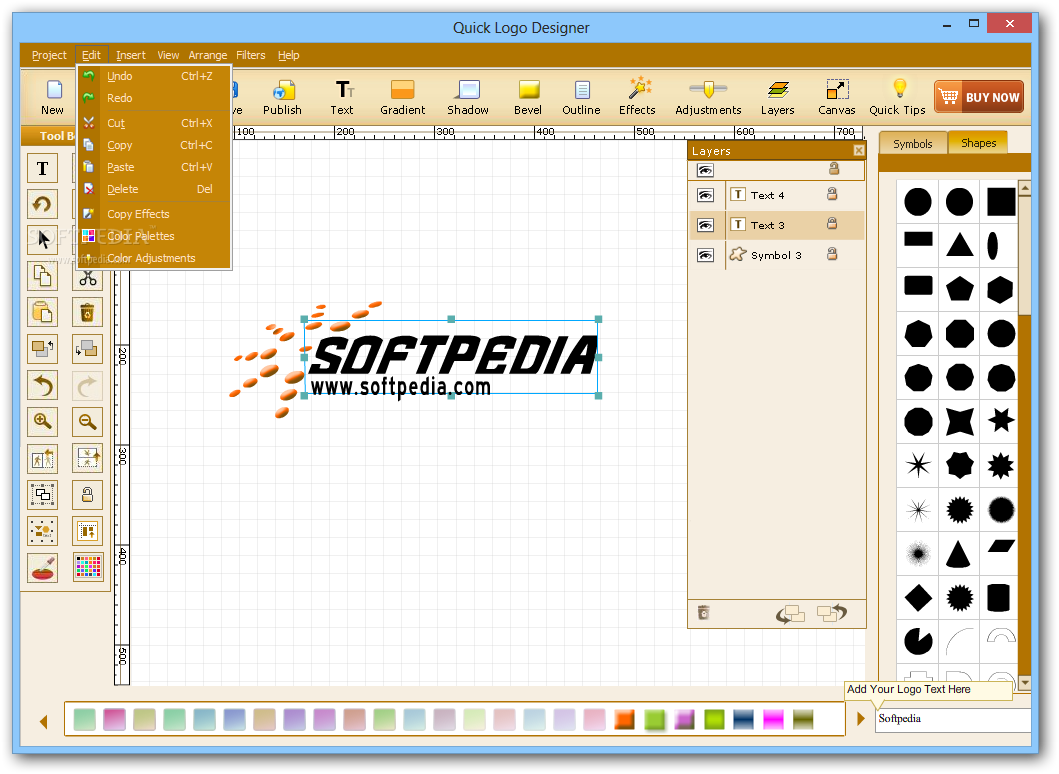
Task: Close the Layers panel
Action: coord(858,151)
